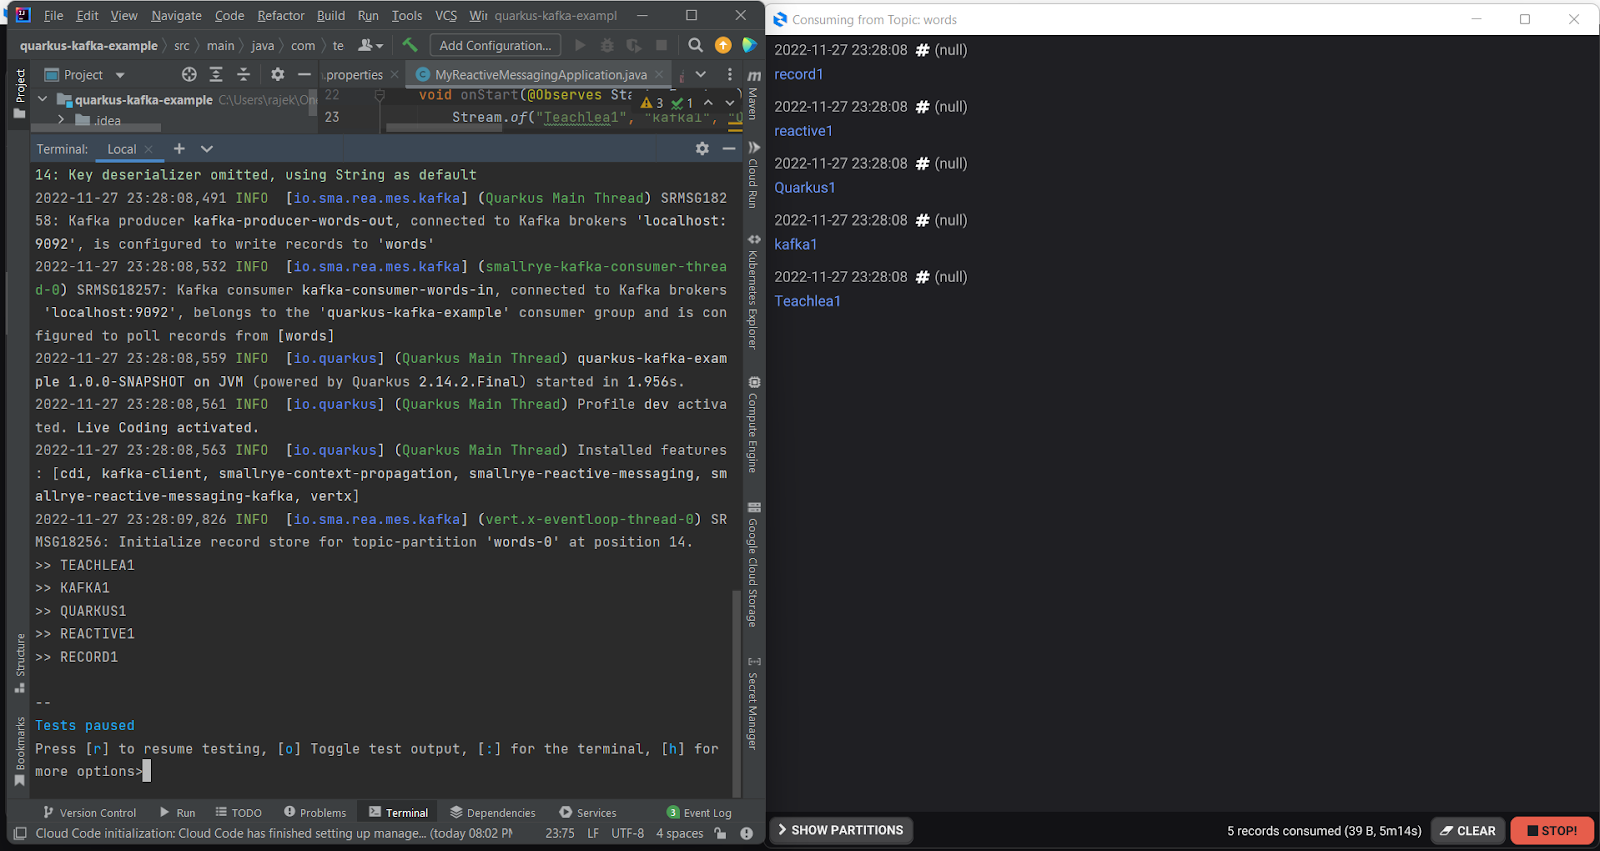Open terminal sessions dropdown chevron

pyautogui.click(x=207, y=148)
